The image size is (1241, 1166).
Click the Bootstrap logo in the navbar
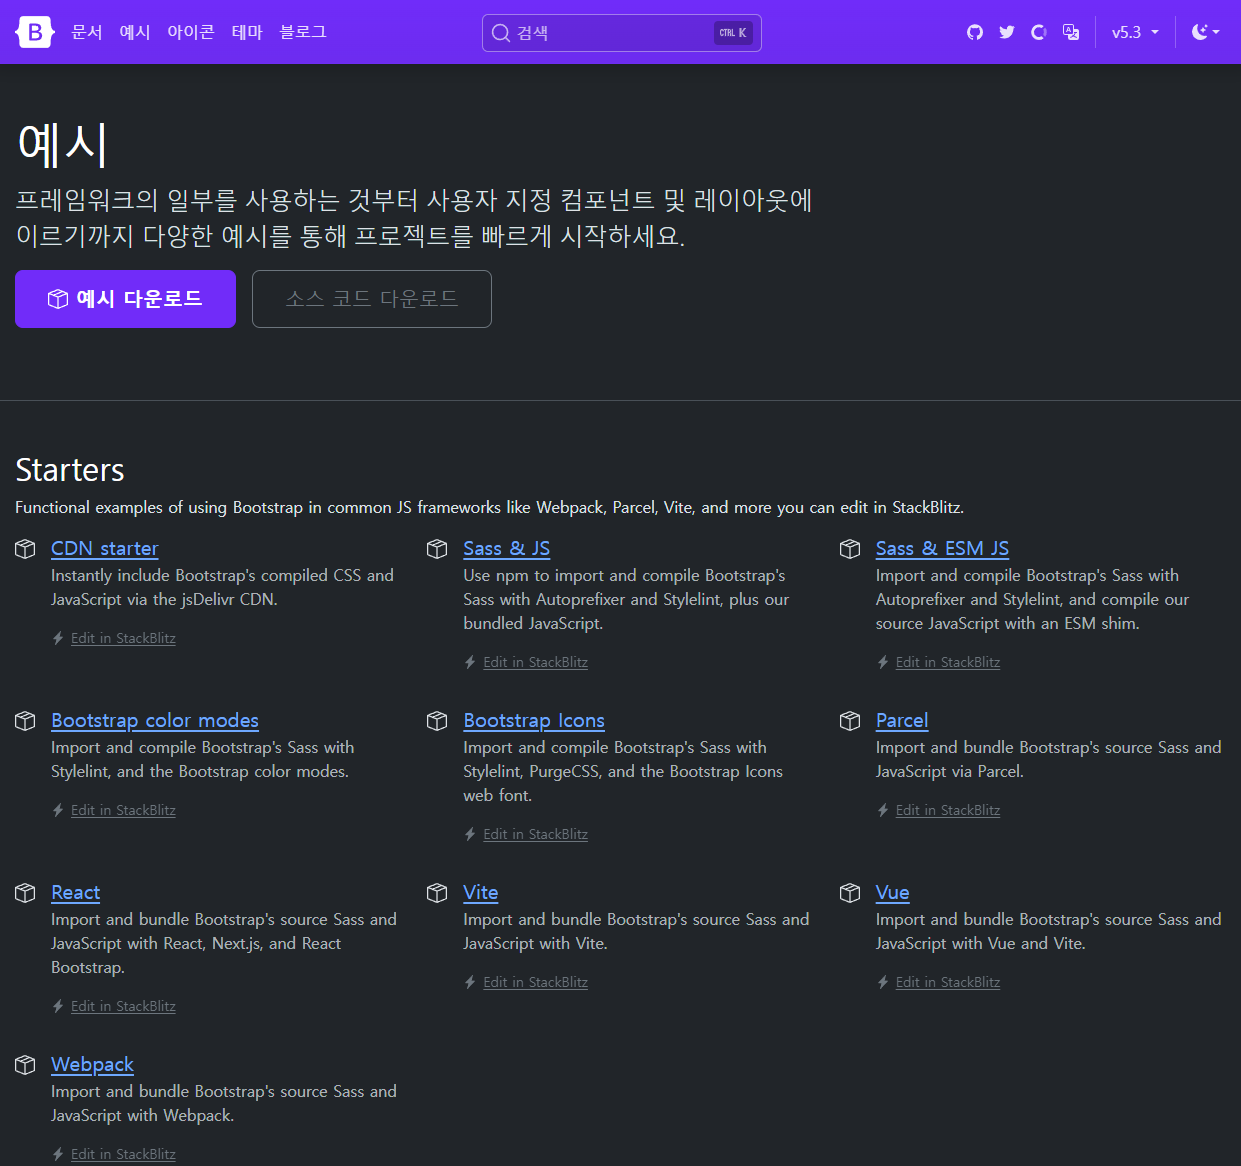click(x=34, y=32)
